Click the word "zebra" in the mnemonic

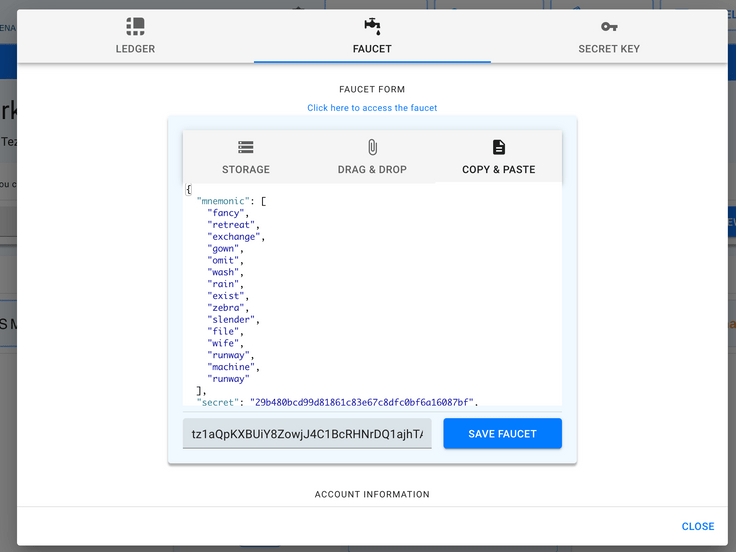tap(226, 307)
